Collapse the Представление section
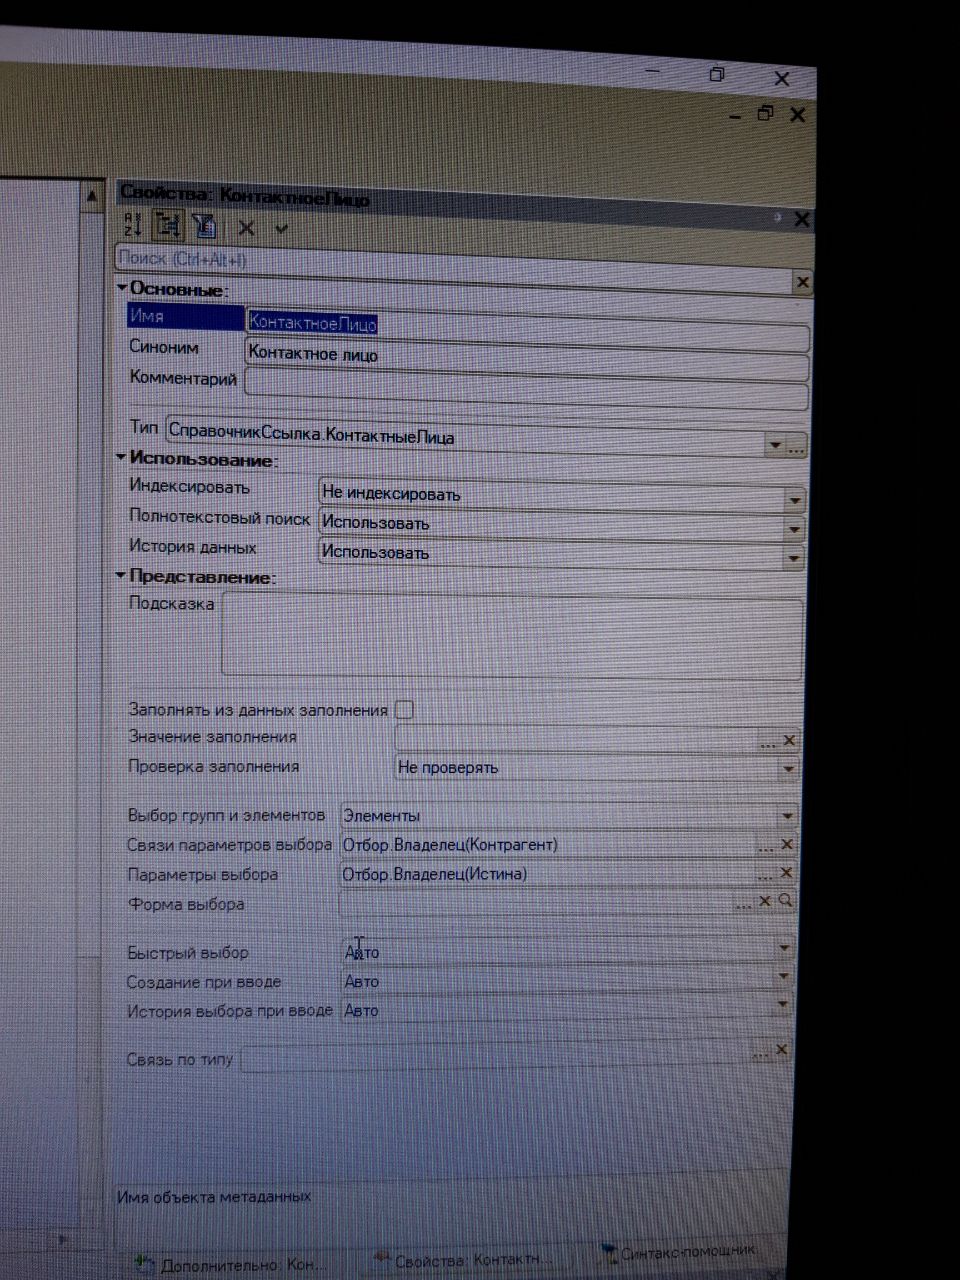This screenshot has width=960, height=1280. pyautogui.click(x=121, y=575)
